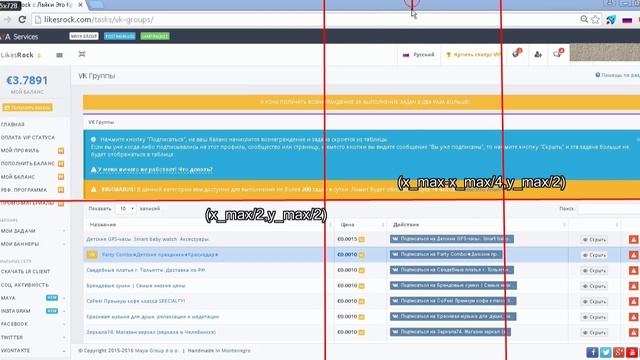Viewport: 640px width, 360px height.
Task: Hide the Детские GPS-часы task with Скрыть
Action: tap(594, 240)
